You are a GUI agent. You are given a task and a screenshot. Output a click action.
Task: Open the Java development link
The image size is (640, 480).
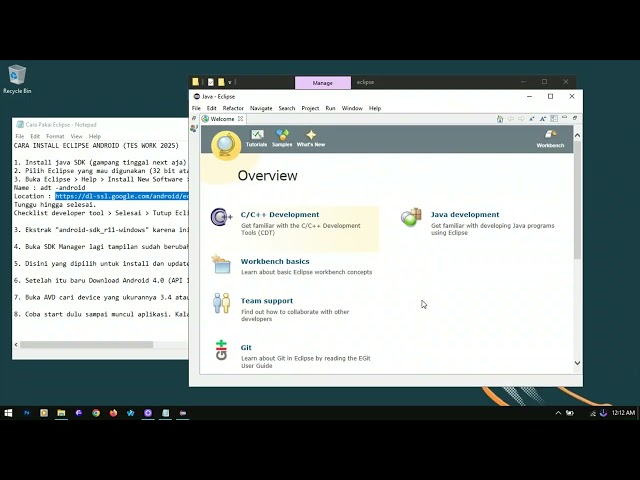[x=465, y=215]
